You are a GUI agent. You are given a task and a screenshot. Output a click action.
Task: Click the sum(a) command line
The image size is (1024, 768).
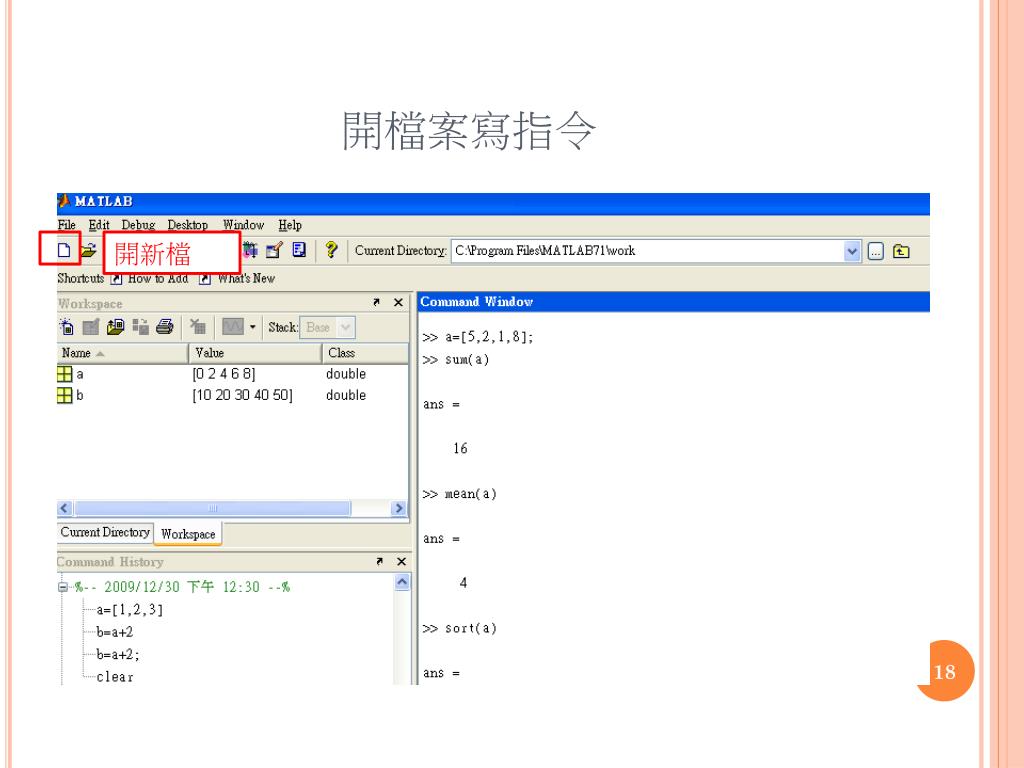(467, 360)
